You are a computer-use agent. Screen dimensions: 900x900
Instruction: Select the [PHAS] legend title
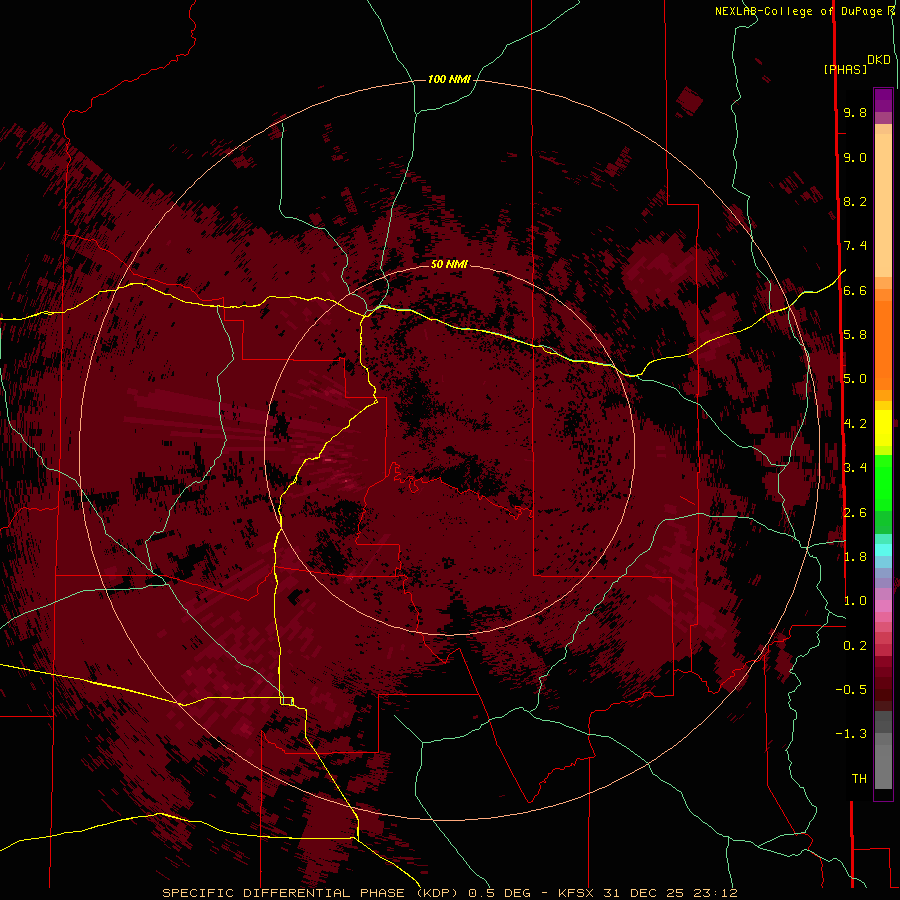[845, 70]
